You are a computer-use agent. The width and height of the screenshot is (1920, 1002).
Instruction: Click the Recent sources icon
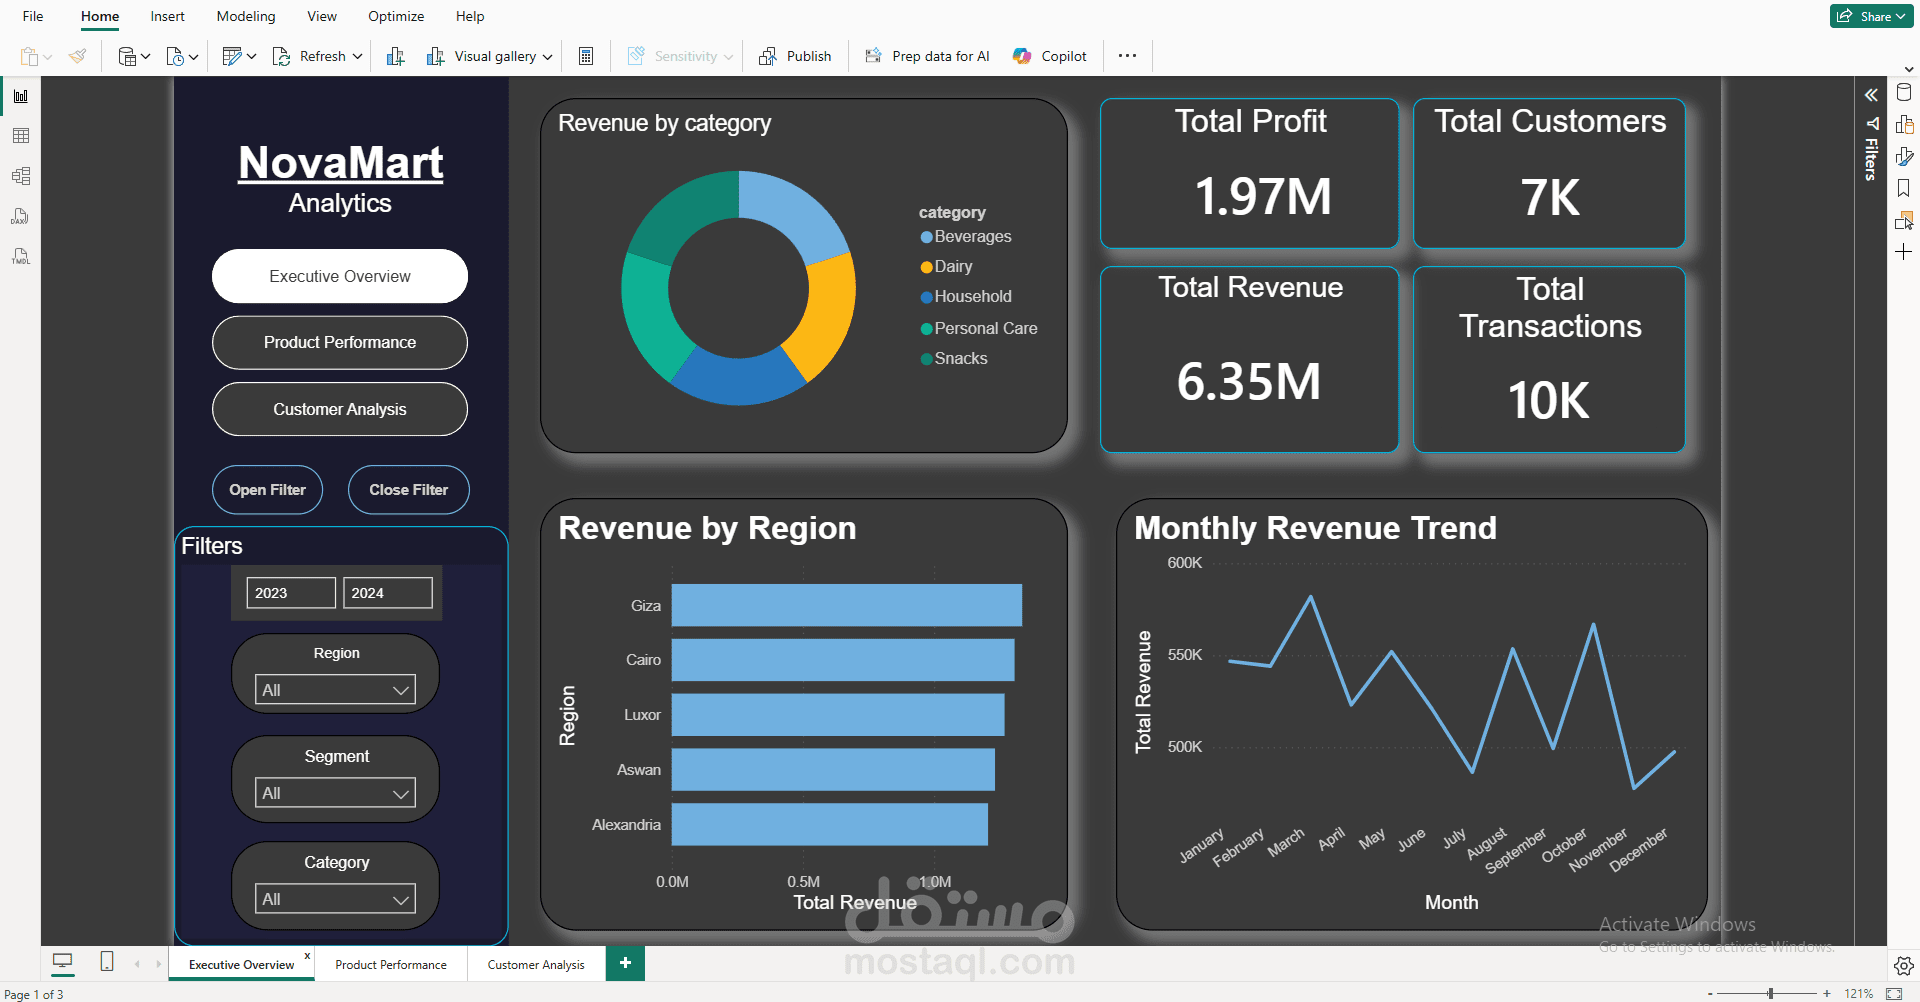tap(175, 56)
